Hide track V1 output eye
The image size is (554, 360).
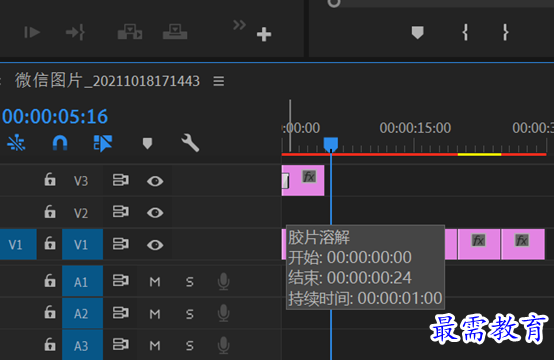(155, 244)
